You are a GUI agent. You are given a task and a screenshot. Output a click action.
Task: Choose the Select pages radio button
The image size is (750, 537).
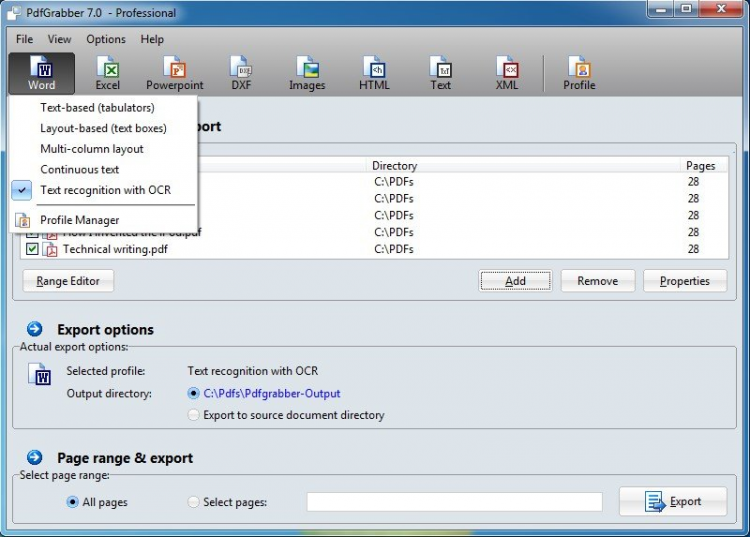coord(193,502)
